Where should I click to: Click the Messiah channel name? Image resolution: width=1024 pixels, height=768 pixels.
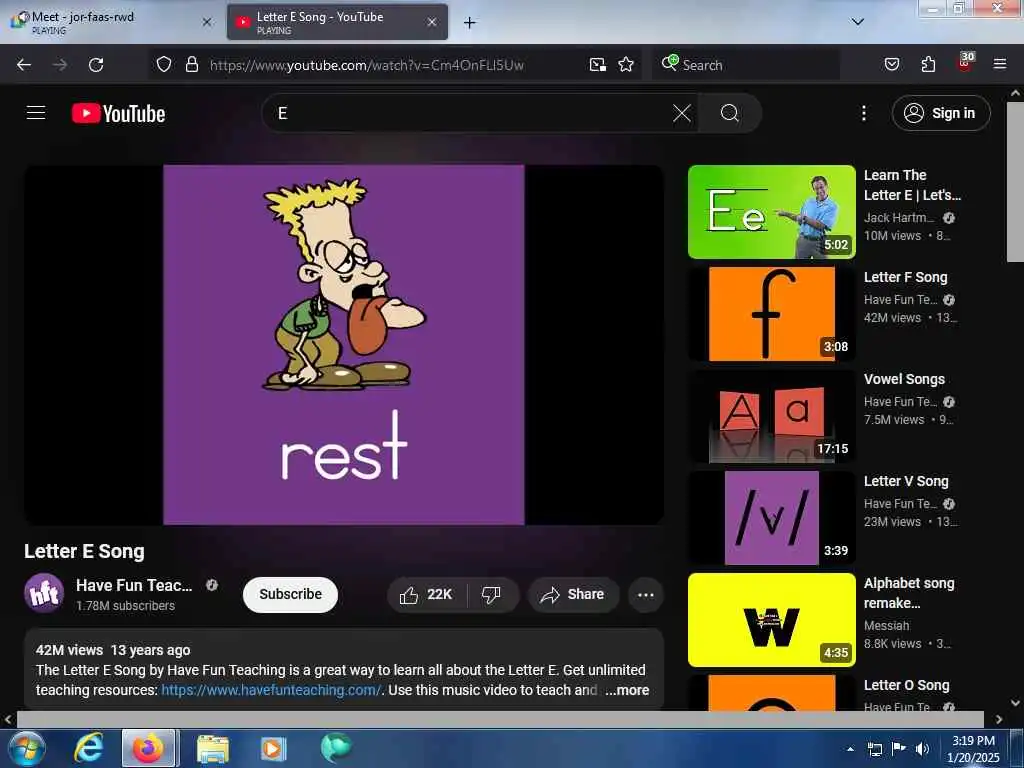886,625
